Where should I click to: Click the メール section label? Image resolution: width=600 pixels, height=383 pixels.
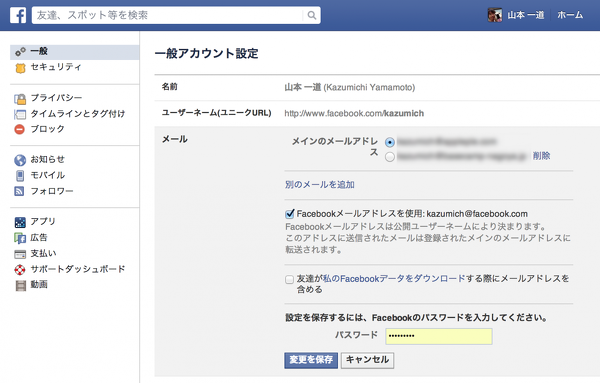click(x=174, y=139)
